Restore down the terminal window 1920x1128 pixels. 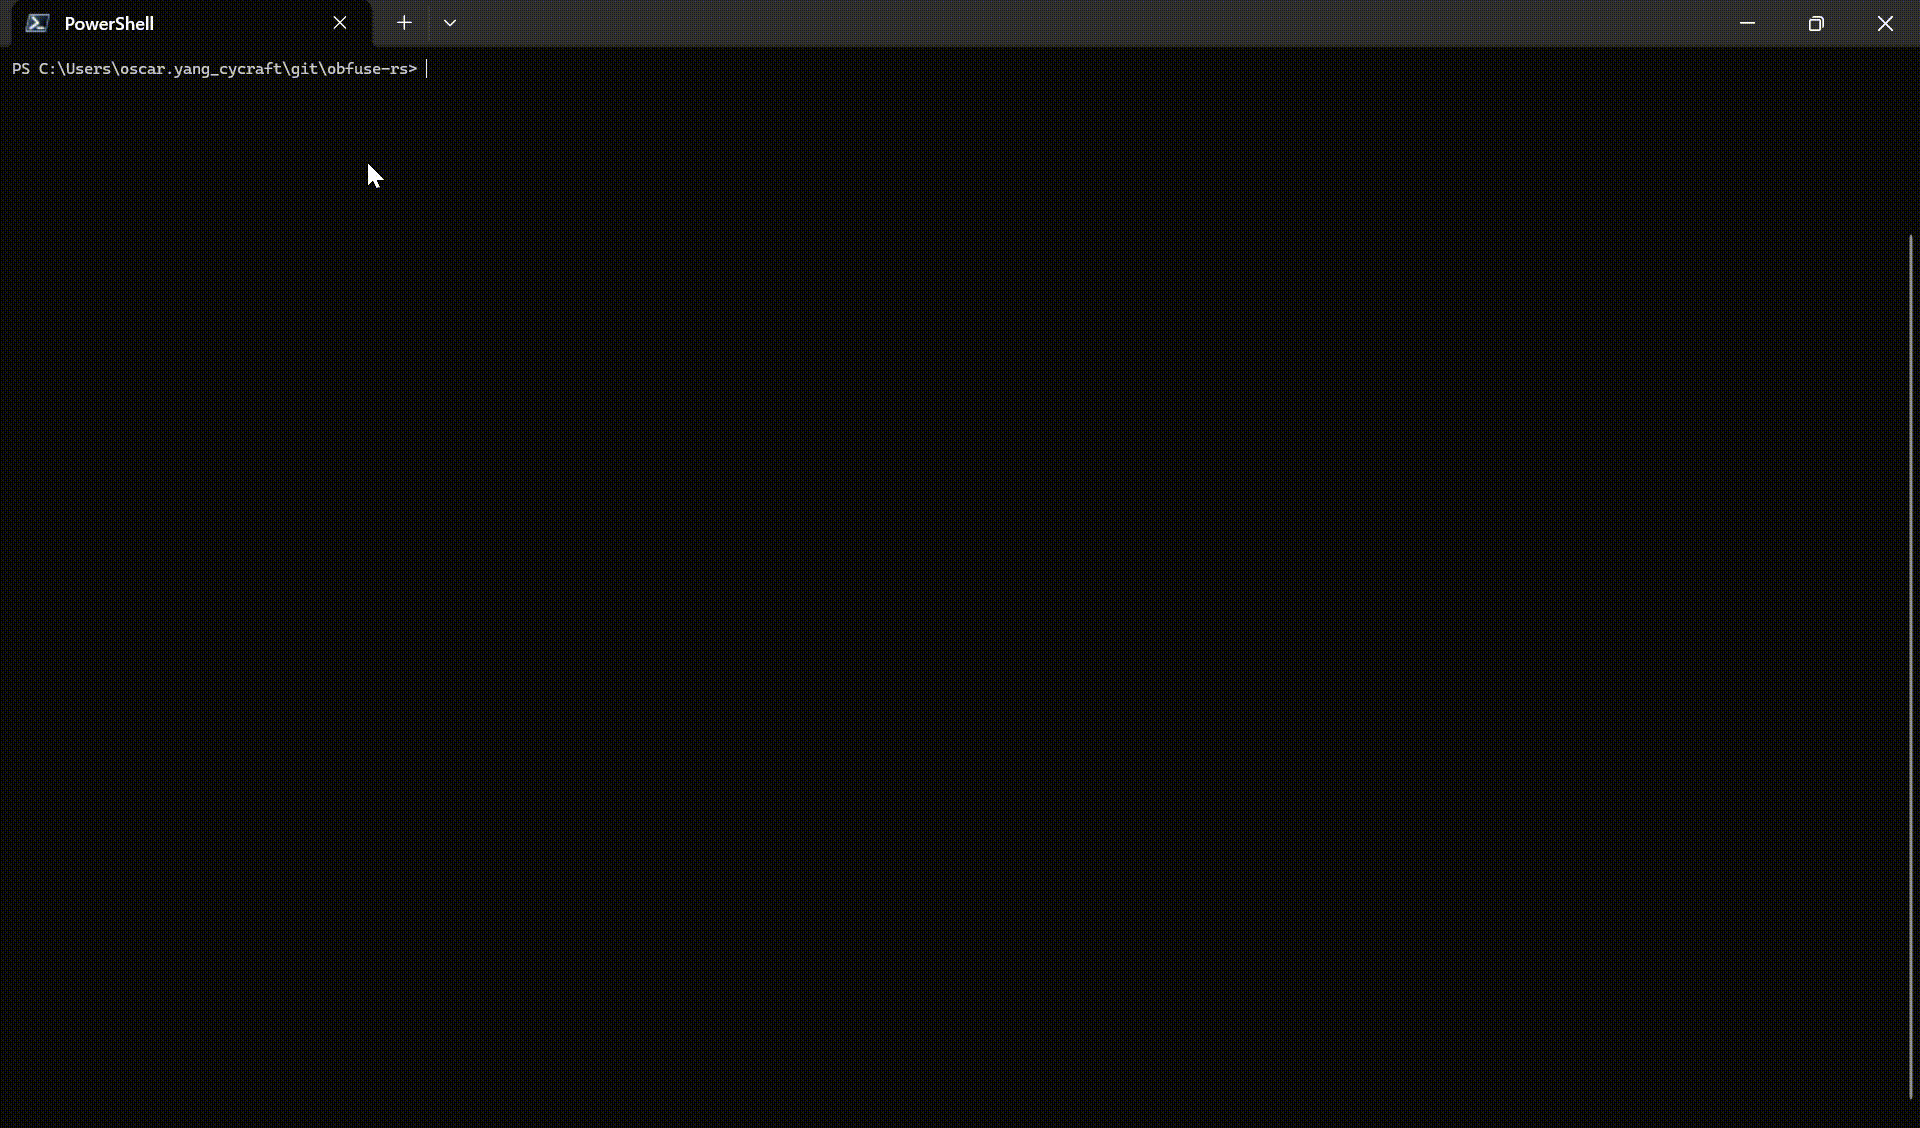[x=1816, y=23]
